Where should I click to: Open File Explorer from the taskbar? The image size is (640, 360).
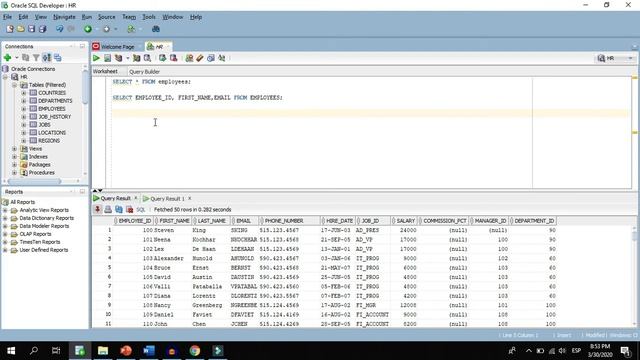[x=103, y=351]
